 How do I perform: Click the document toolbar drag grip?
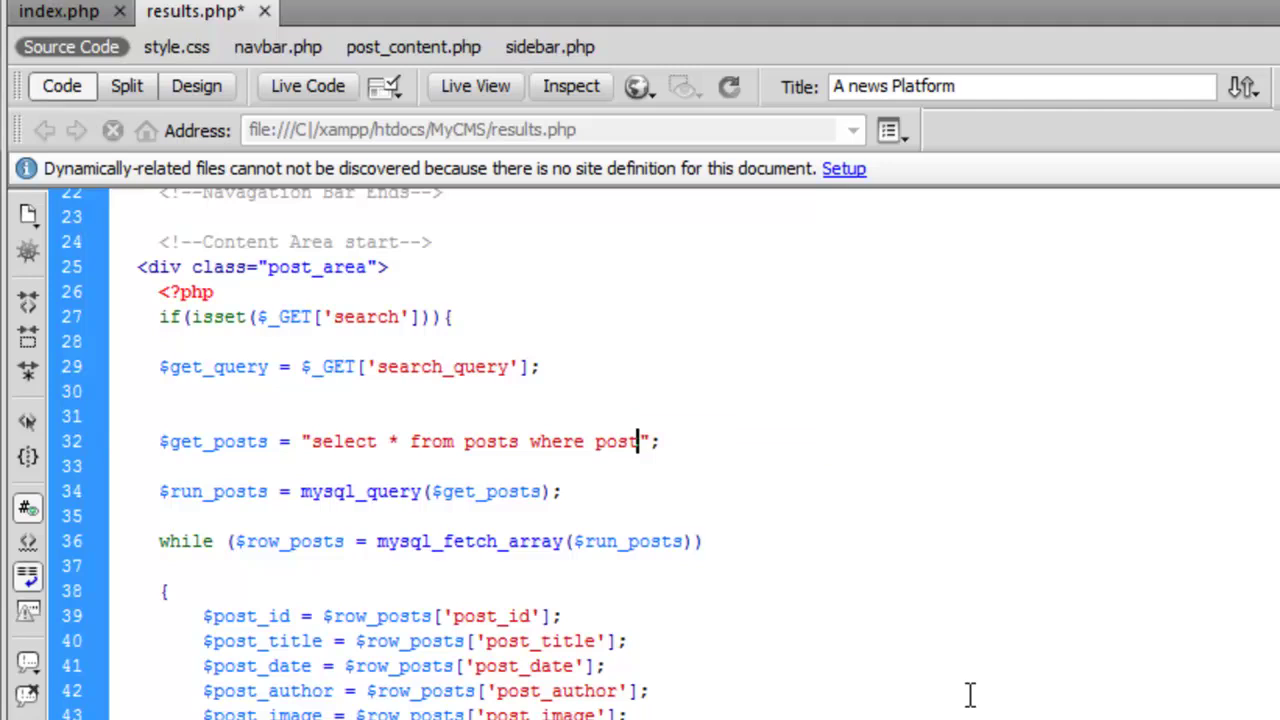tap(19, 86)
